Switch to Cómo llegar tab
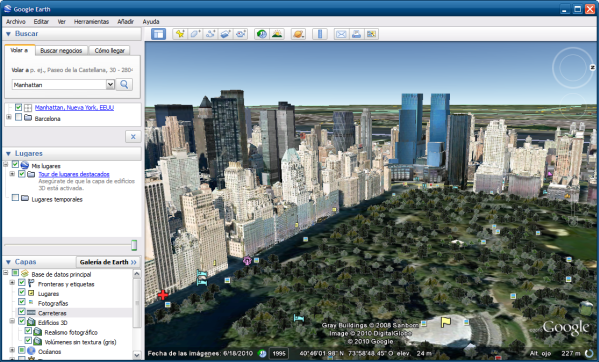 [110, 50]
